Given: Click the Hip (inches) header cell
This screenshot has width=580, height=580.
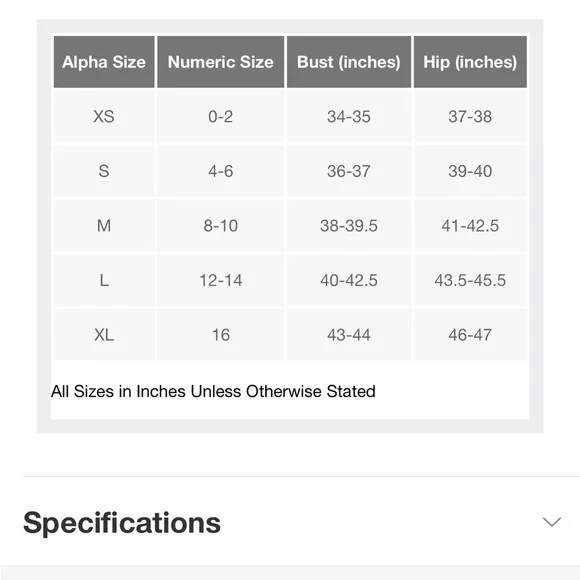Looking at the screenshot, I should coord(470,62).
